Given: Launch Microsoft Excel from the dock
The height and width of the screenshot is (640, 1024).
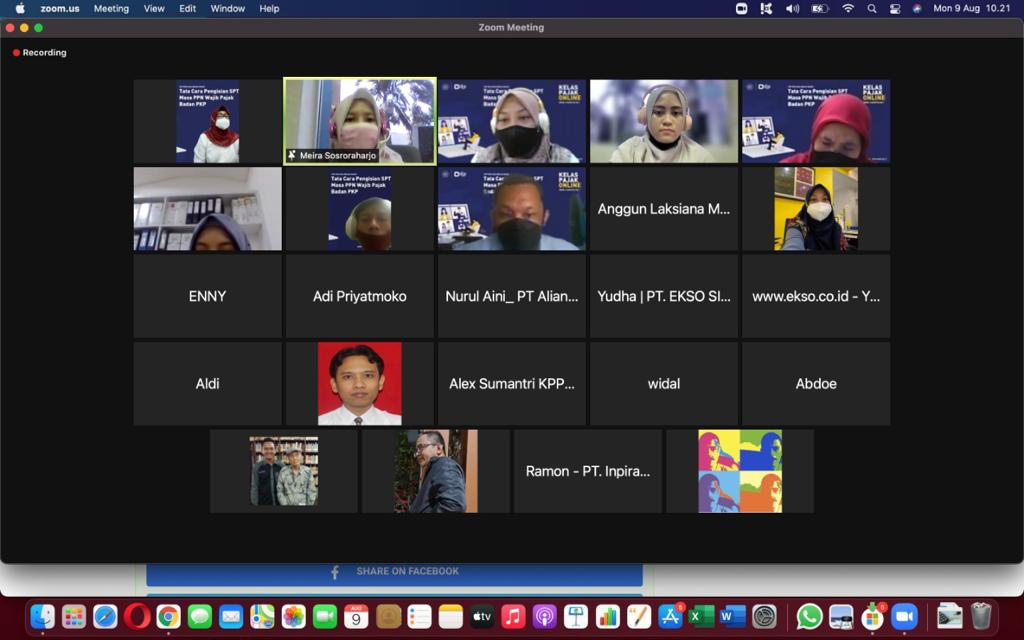Looking at the screenshot, I should pyautogui.click(x=701, y=617).
